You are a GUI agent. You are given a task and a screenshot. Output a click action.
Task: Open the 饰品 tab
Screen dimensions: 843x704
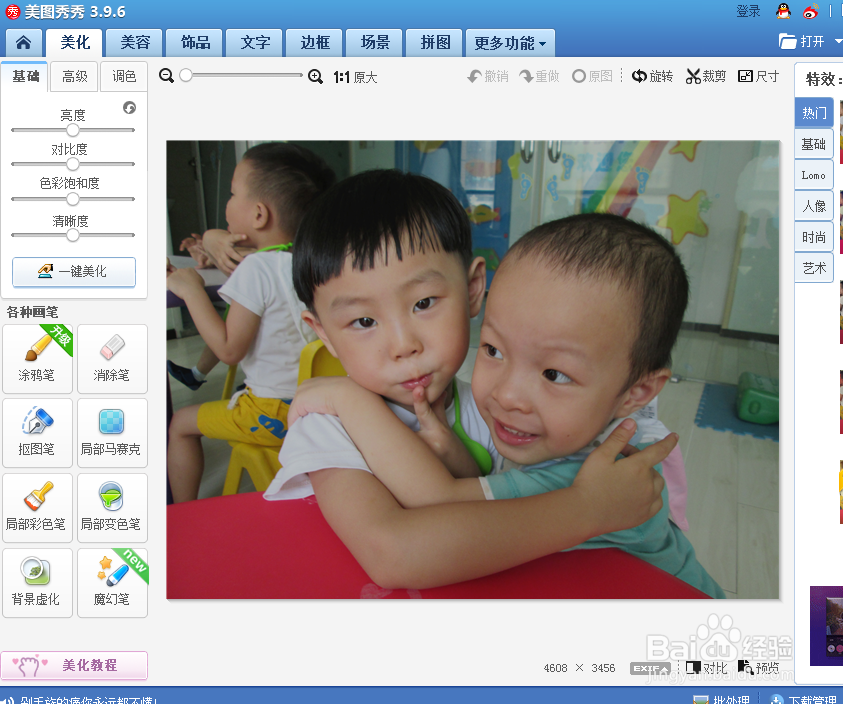click(195, 42)
